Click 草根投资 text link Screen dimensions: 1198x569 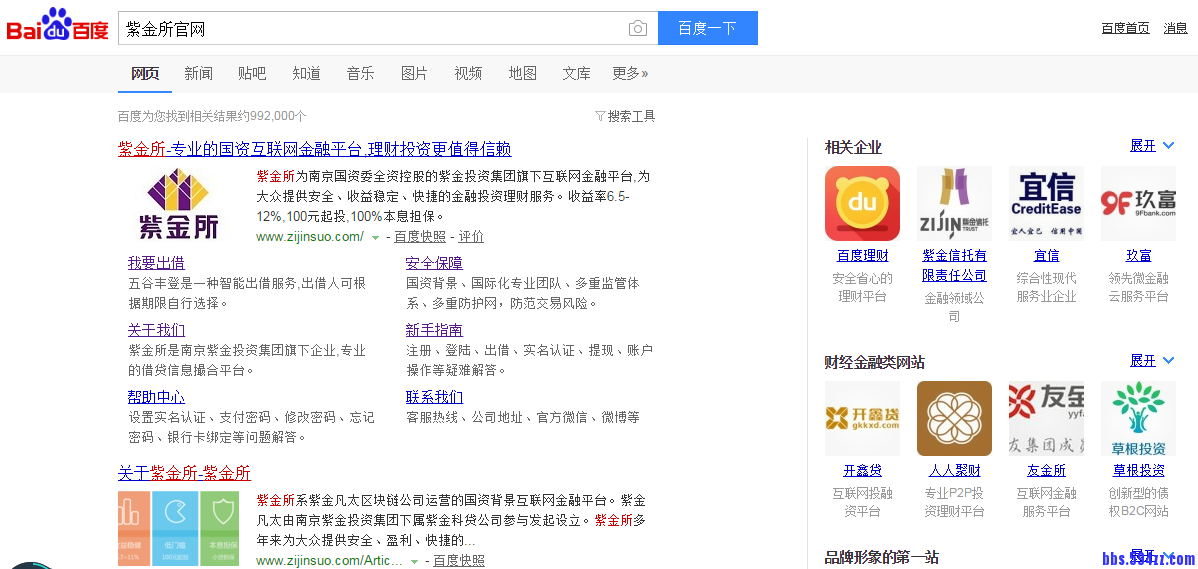point(1138,470)
